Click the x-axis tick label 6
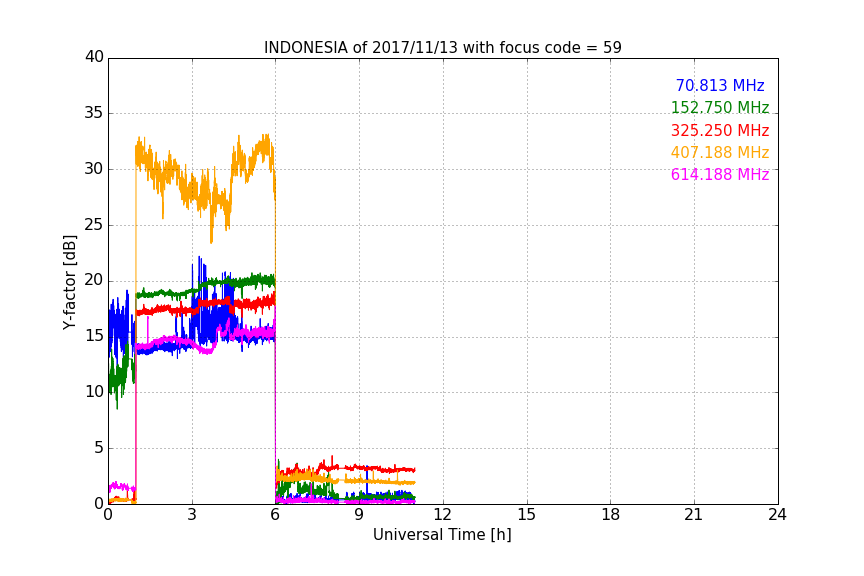The width and height of the screenshot is (864, 576). point(276,515)
